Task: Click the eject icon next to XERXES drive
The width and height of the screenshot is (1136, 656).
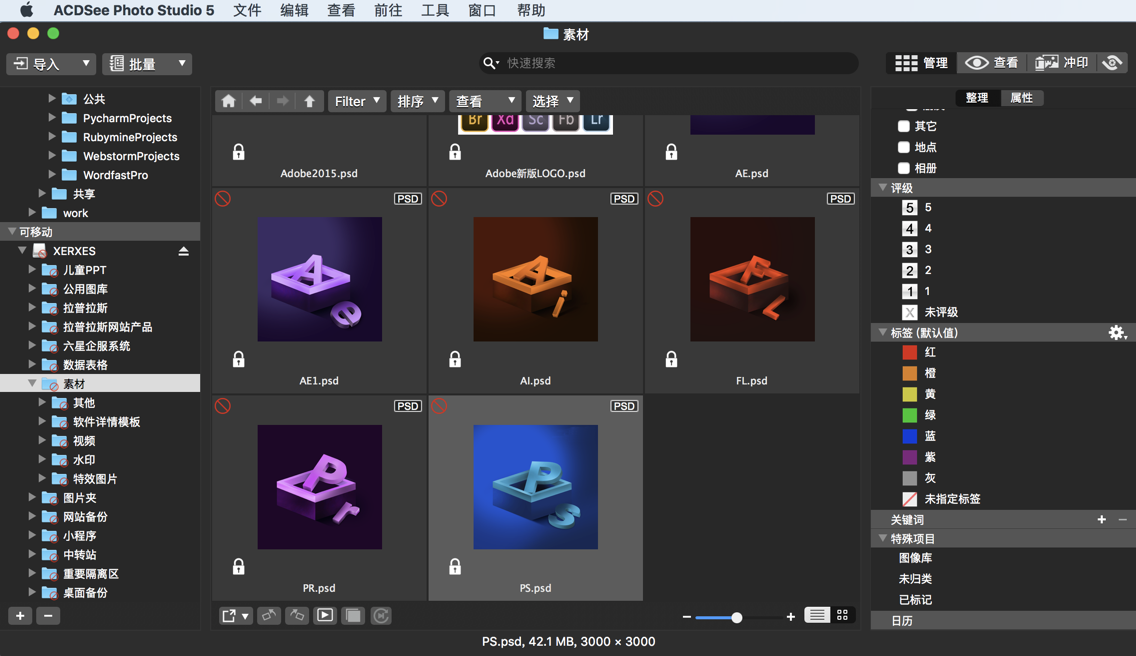Action: pos(184,251)
